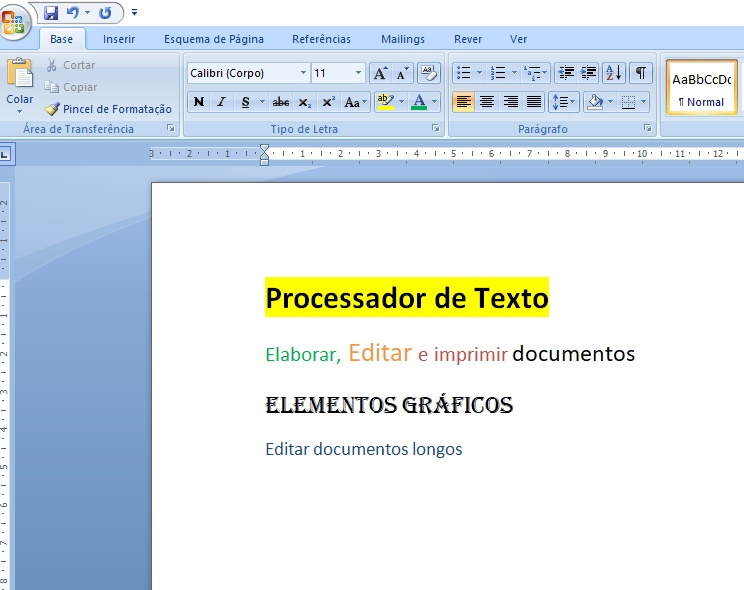Toggle italic formatting (I button)
The image size is (744, 590).
tap(221, 102)
